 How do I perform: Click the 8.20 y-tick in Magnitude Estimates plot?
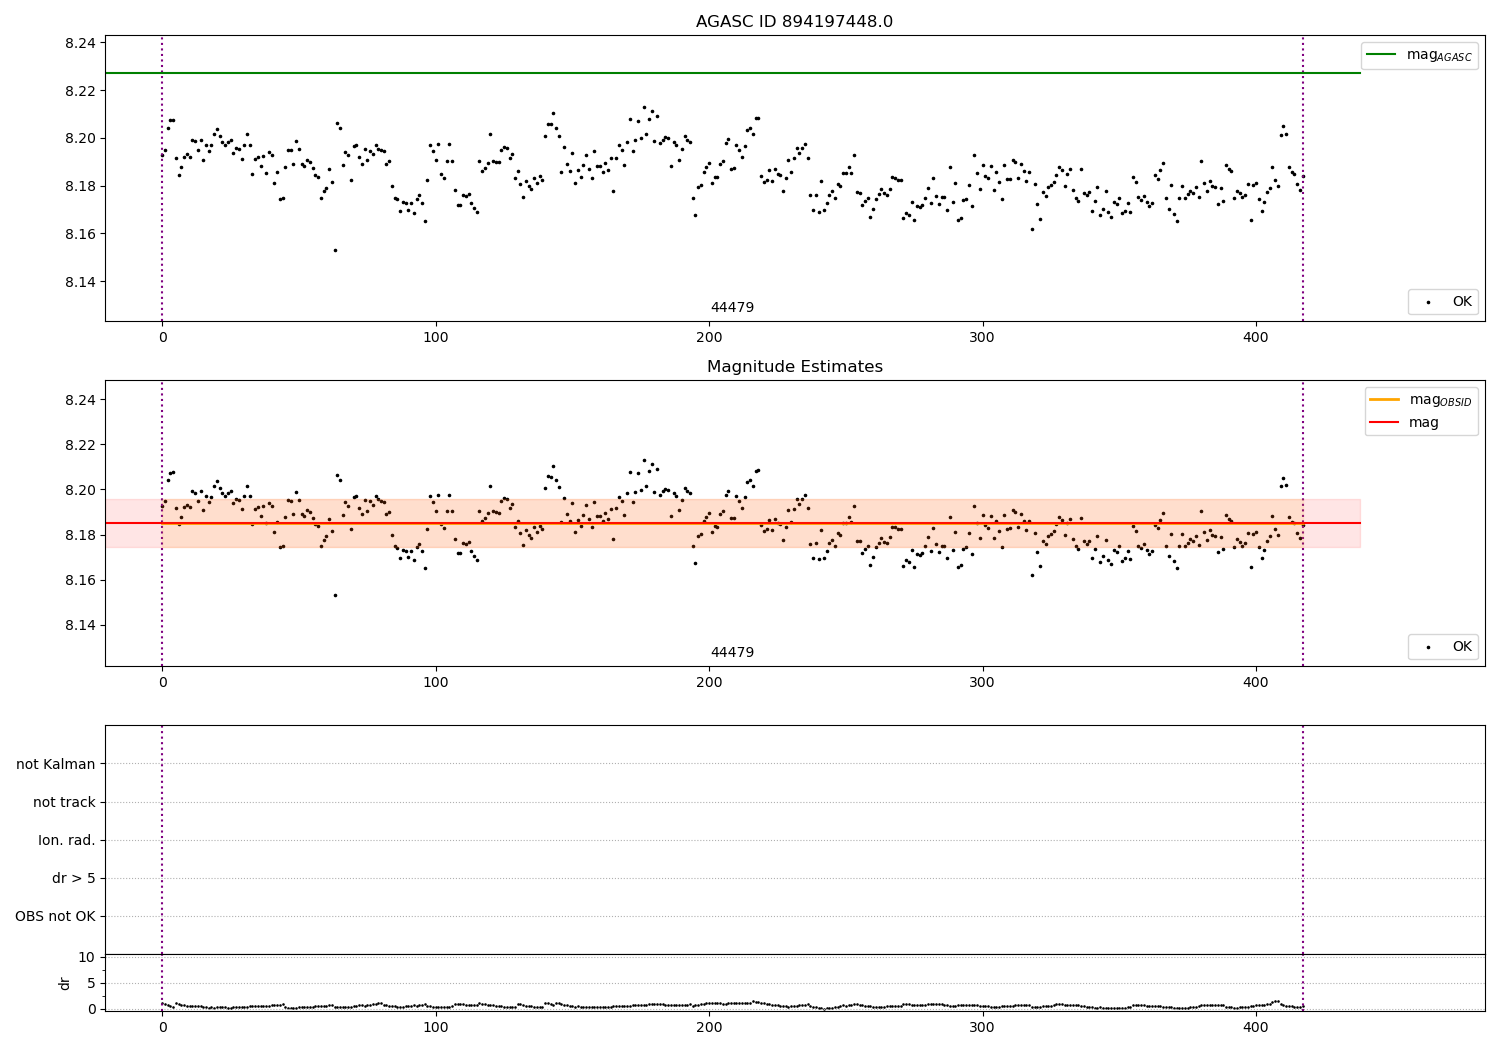(81, 490)
